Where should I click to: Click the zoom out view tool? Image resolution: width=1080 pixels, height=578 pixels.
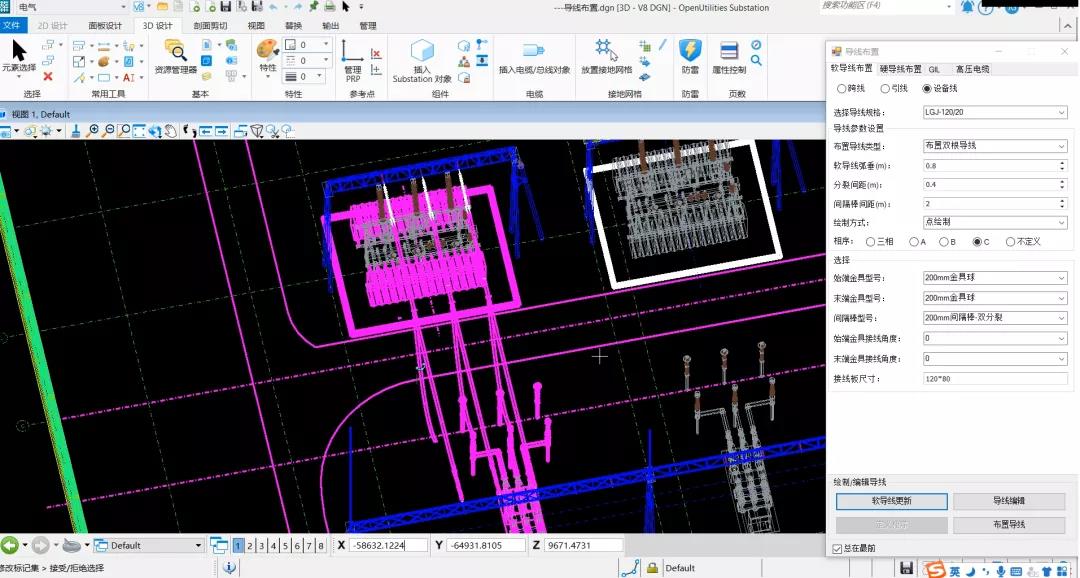108,130
